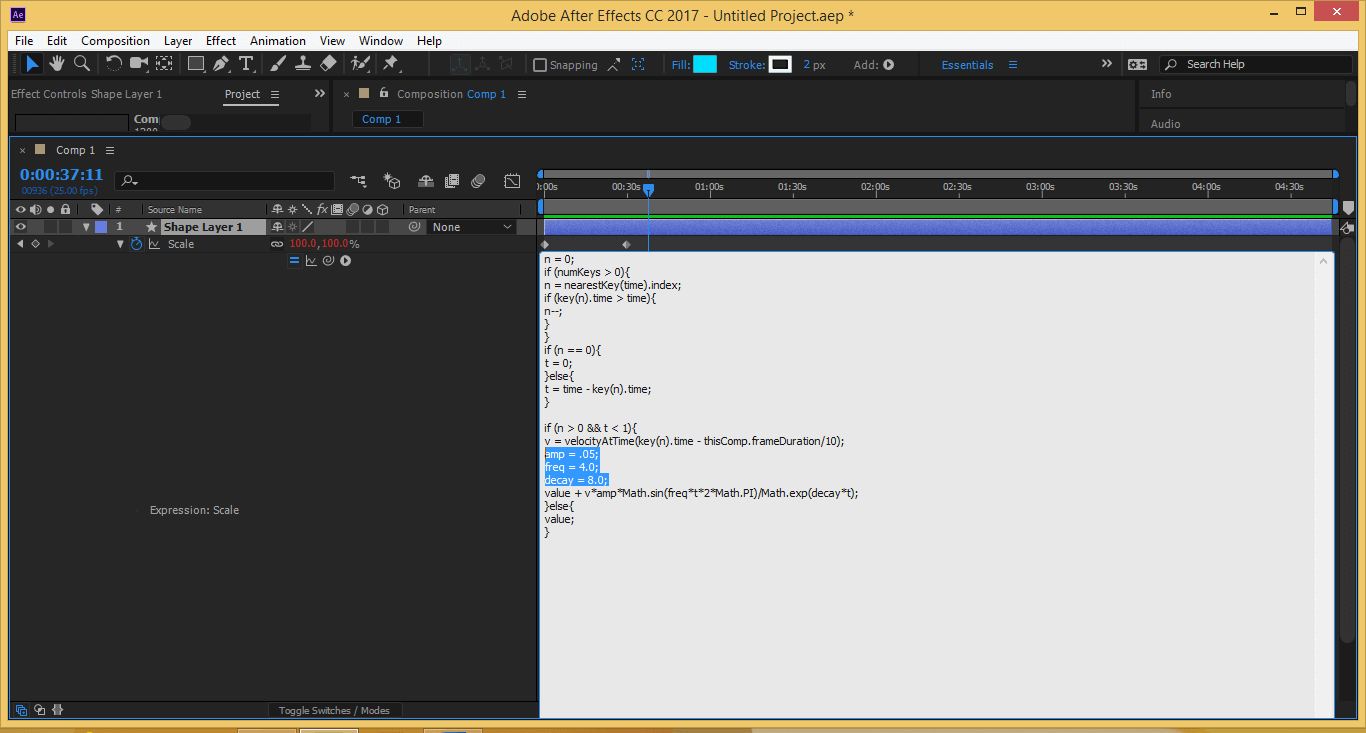Click Toggle Switches / Modes button
This screenshot has height=733, width=1366.
pos(334,710)
